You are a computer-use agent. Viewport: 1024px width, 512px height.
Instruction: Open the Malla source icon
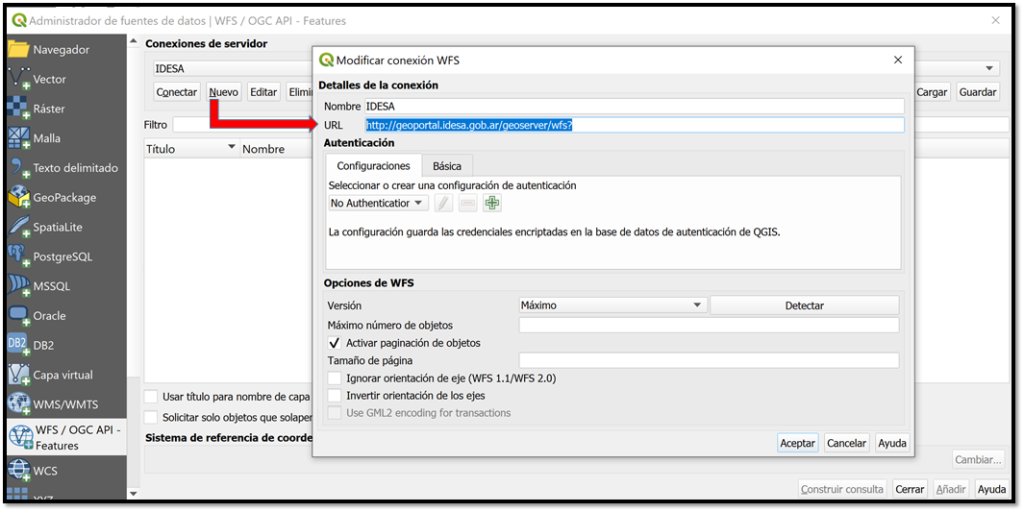(x=19, y=138)
